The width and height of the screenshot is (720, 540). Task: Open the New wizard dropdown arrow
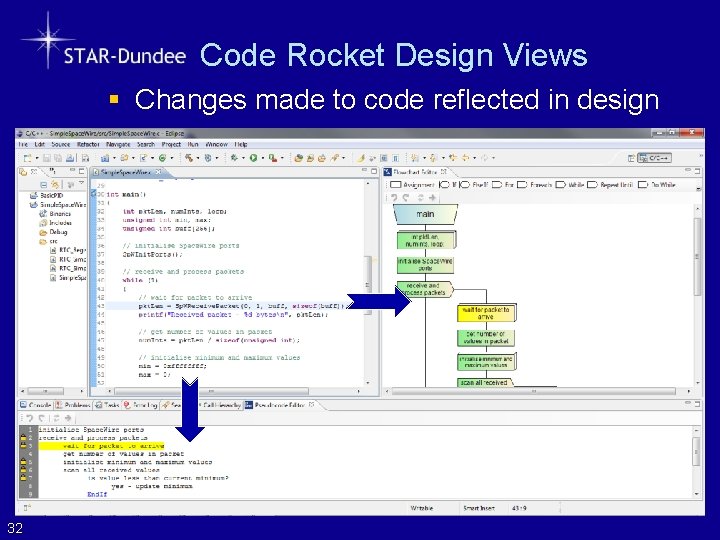tap(36, 158)
